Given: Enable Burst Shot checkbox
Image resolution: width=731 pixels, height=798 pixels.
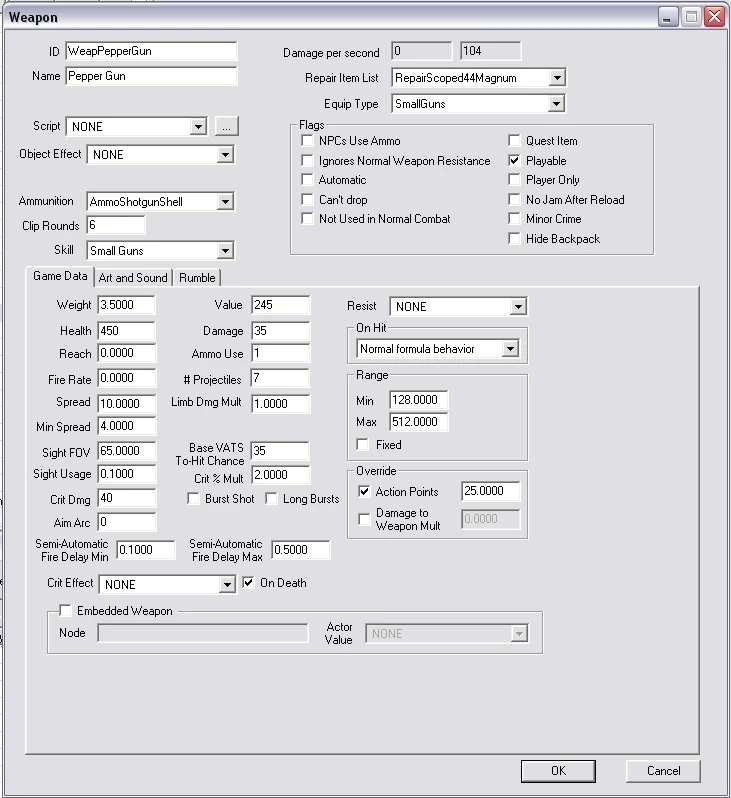Looking at the screenshot, I should (x=193, y=499).
